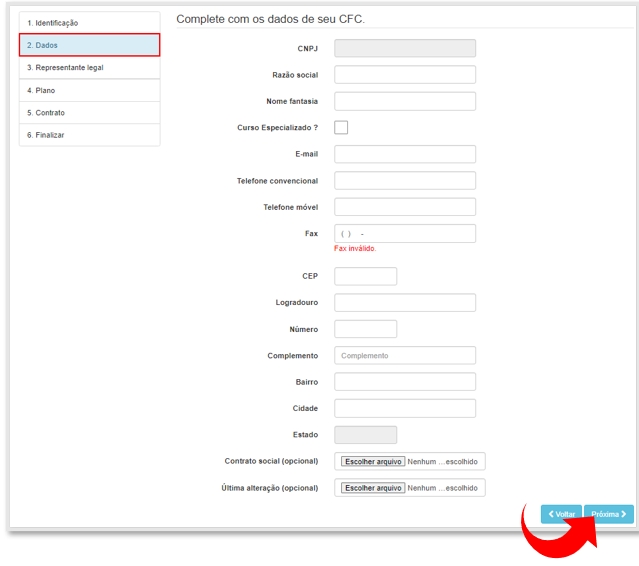Tick the Curso Especializado checkbox
The height and width of the screenshot is (566, 639).
coord(341,127)
